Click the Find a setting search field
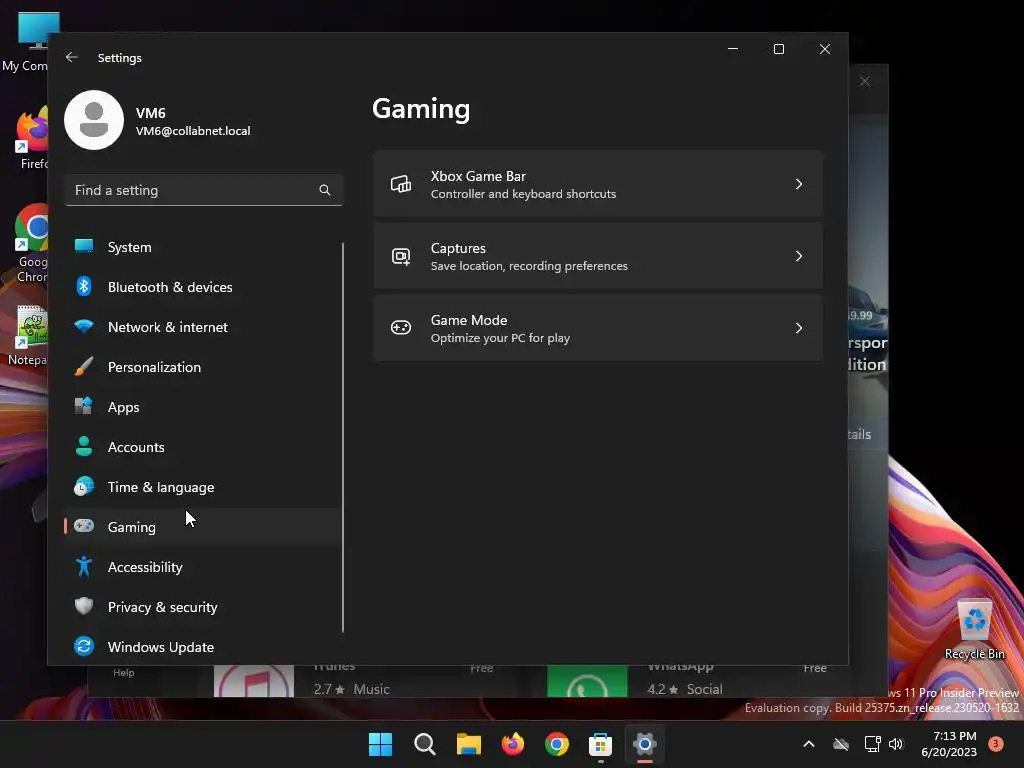Screen dimensions: 1024x768 (x=203, y=190)
